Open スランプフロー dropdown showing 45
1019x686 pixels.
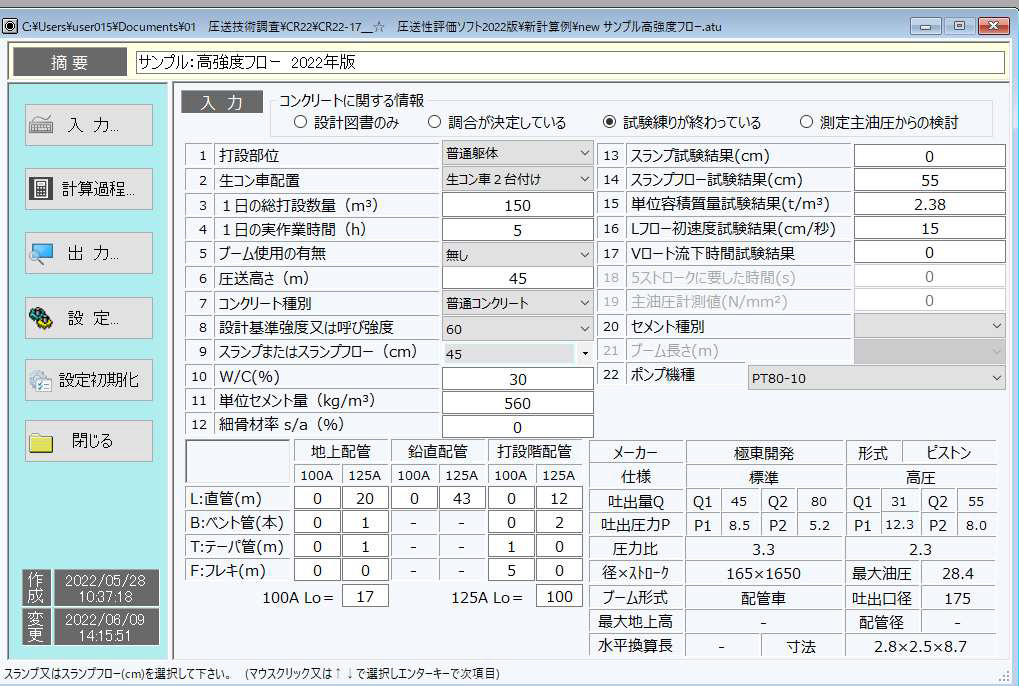click(517, 353)
